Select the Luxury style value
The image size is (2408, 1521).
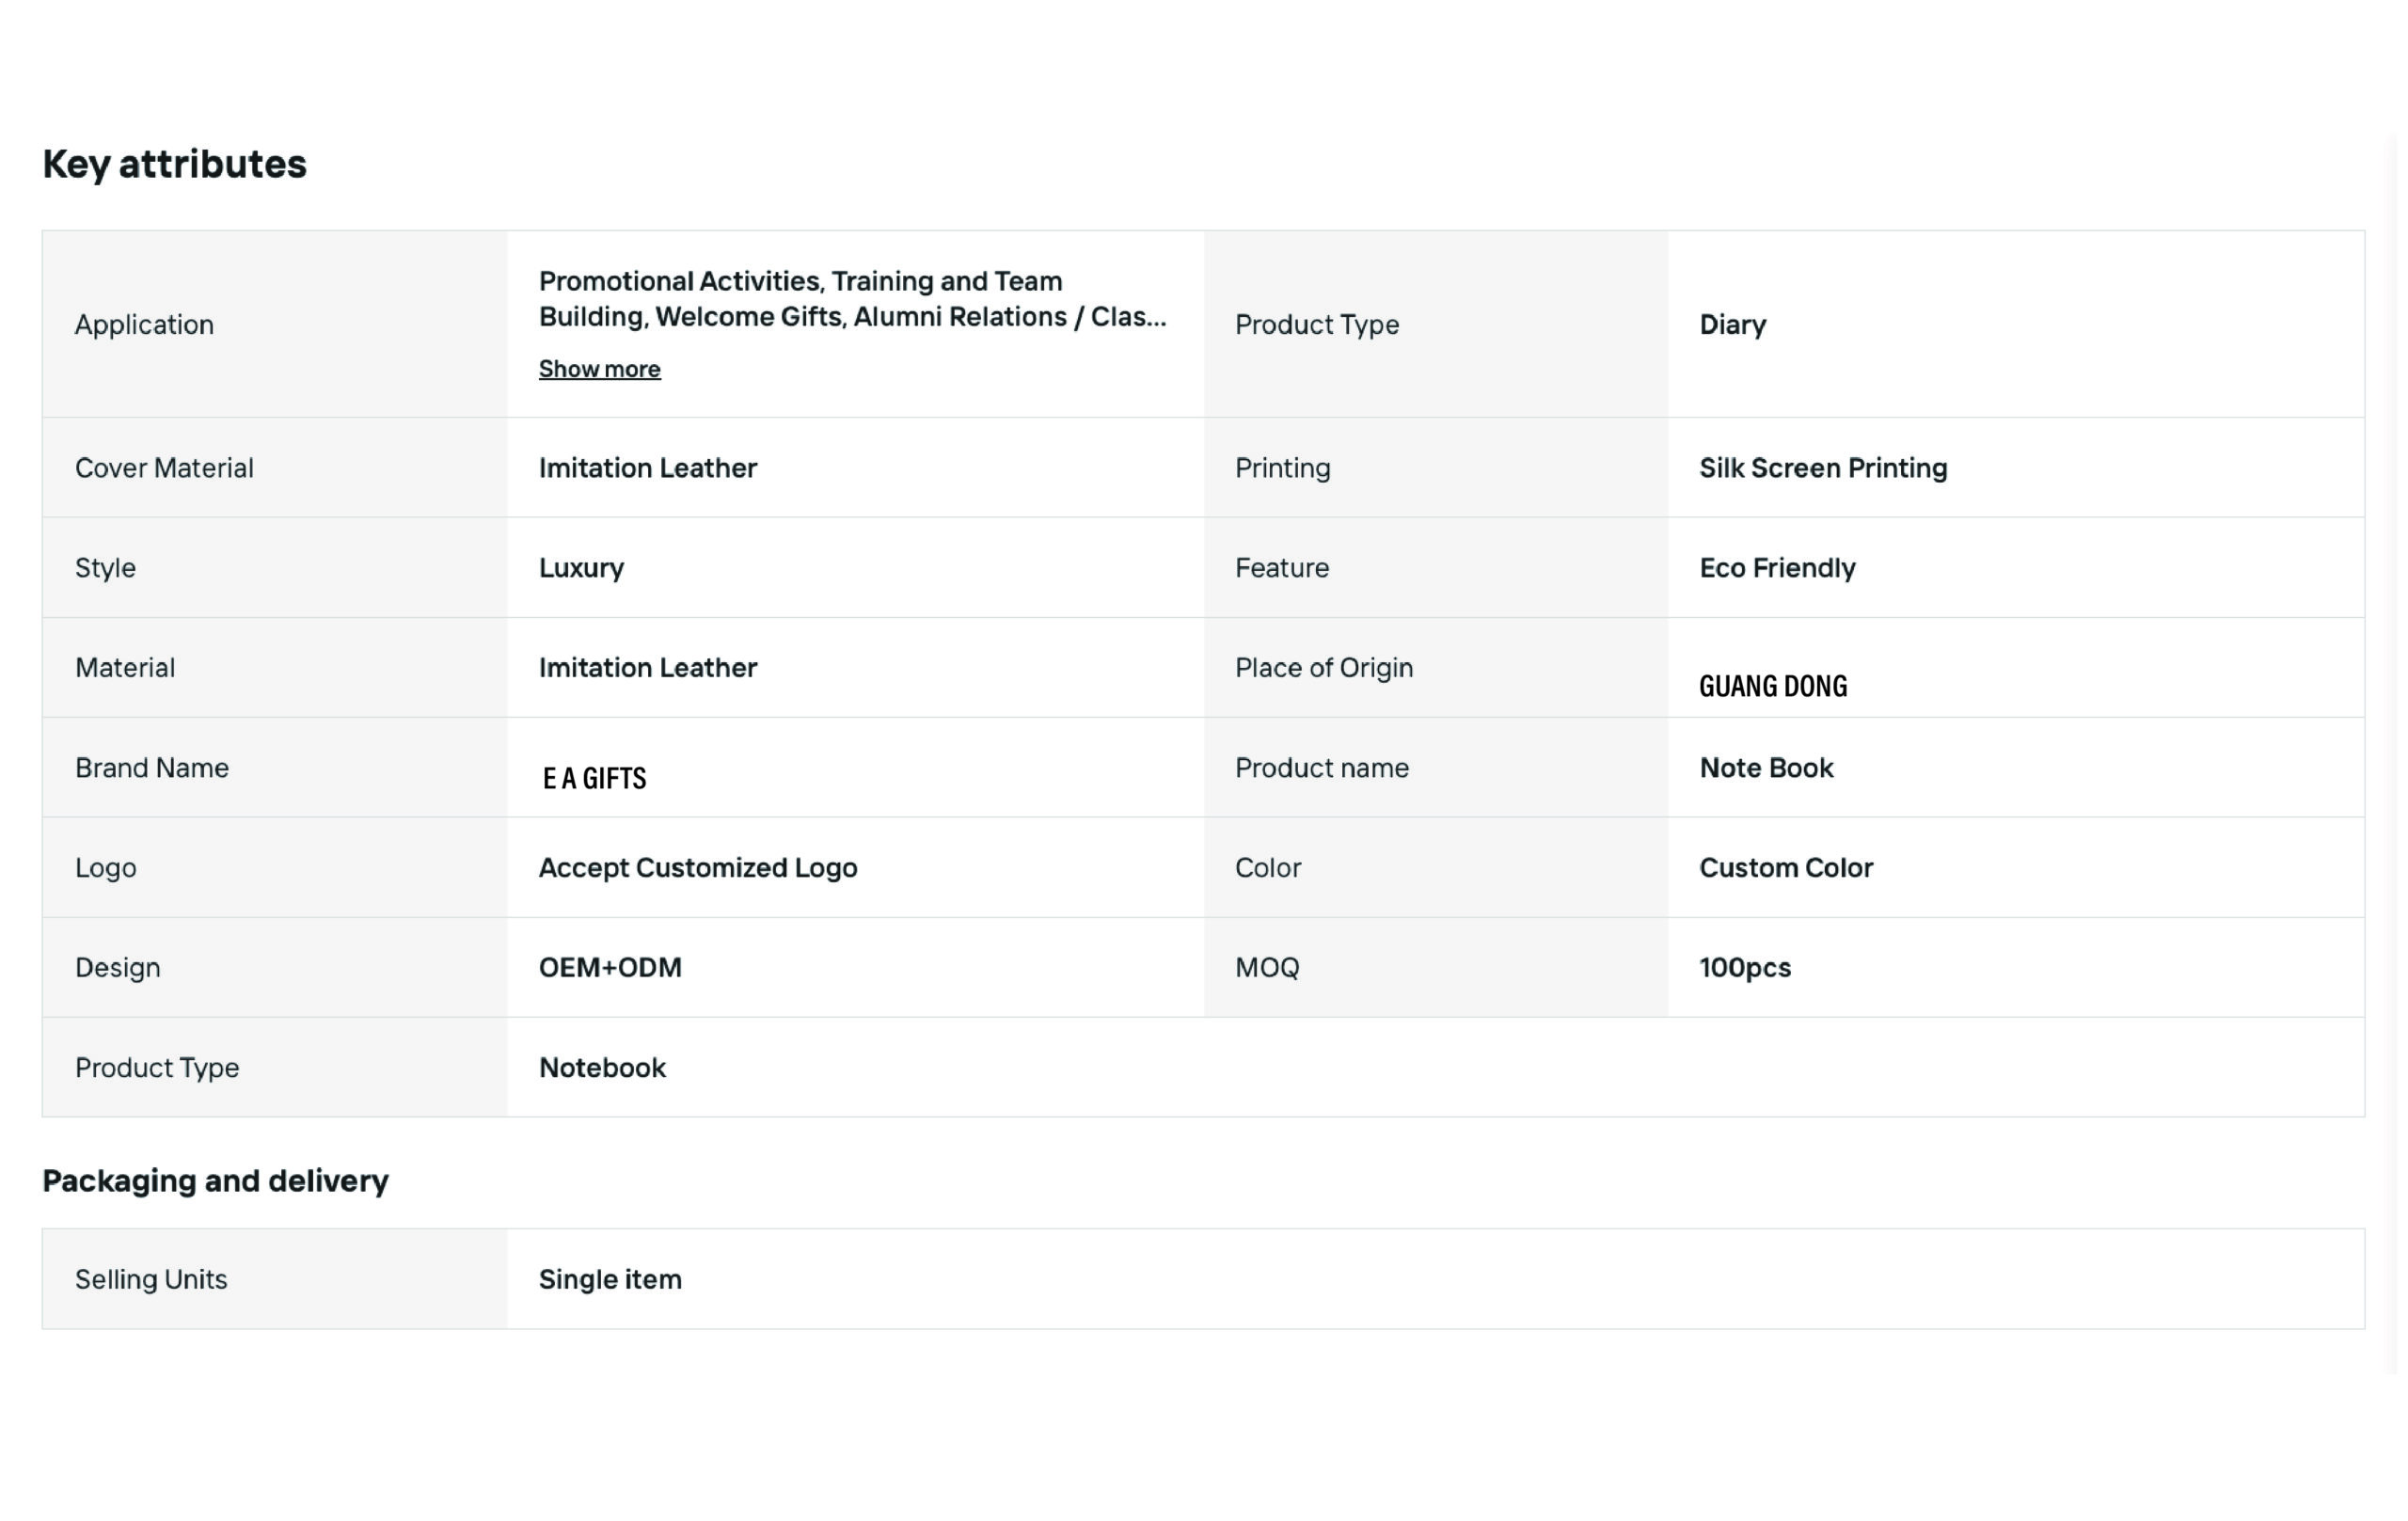pos(581,568)
